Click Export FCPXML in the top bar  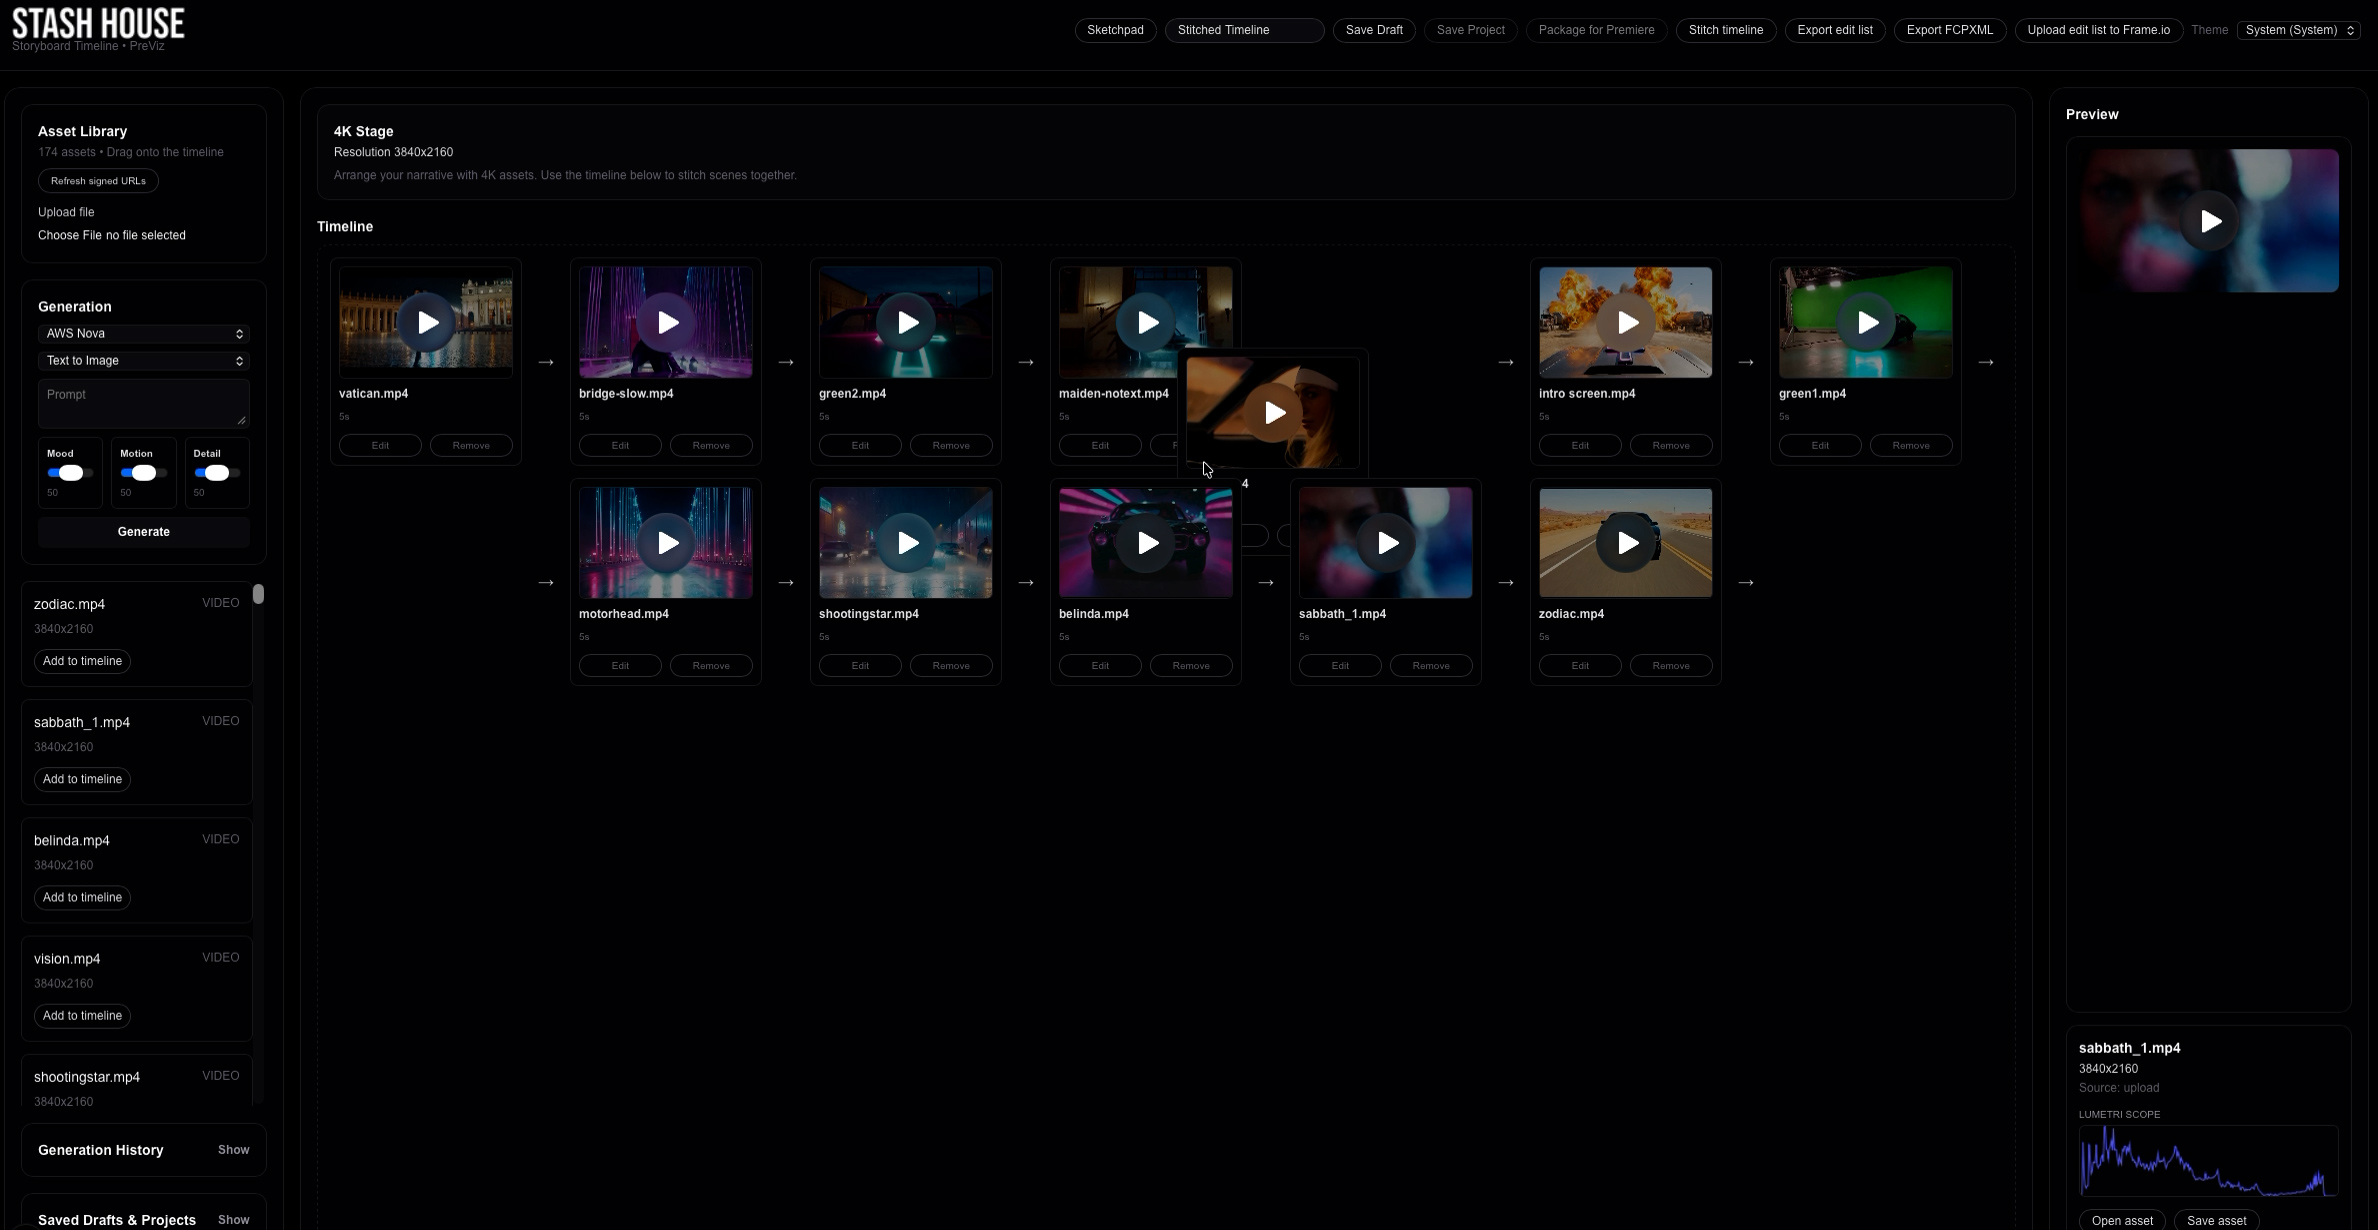coord(1949,30)
